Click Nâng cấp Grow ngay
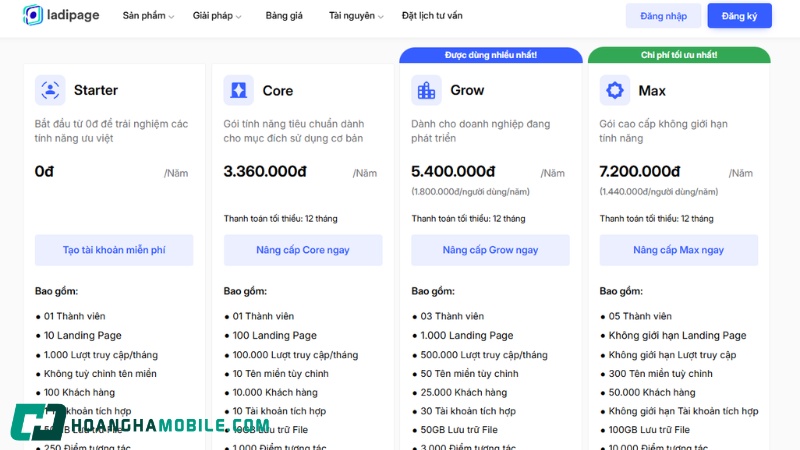 point(490,250)
